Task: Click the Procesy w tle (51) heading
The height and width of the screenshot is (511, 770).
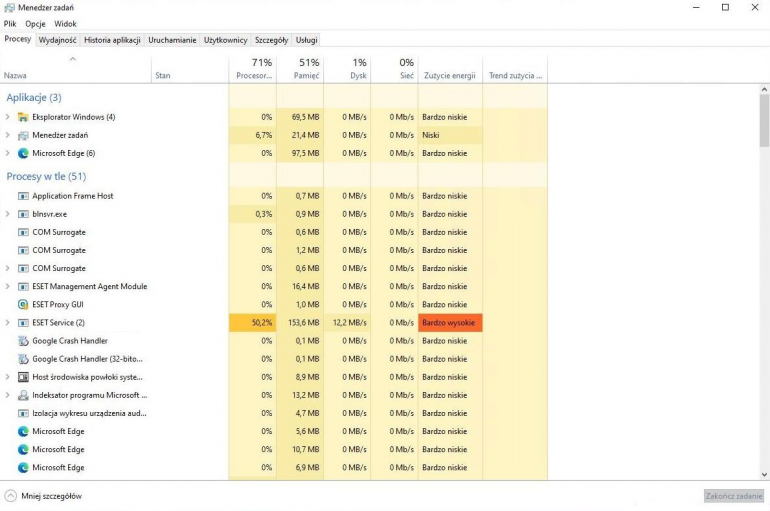Action: [x=46, y=177]
